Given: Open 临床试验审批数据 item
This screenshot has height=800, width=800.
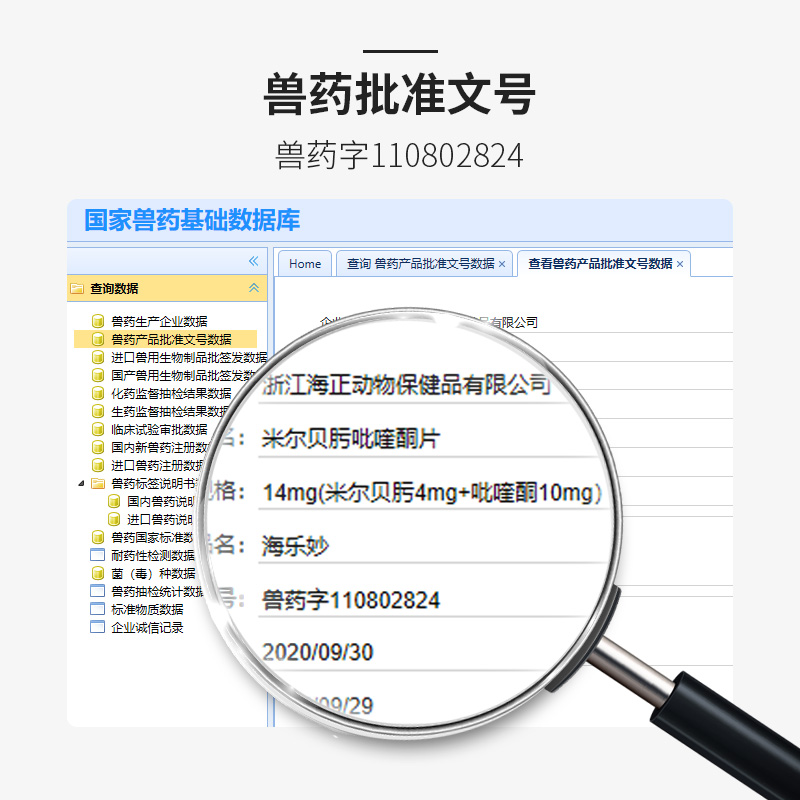Looking at the screenshot, I should (x=159, y=429).
